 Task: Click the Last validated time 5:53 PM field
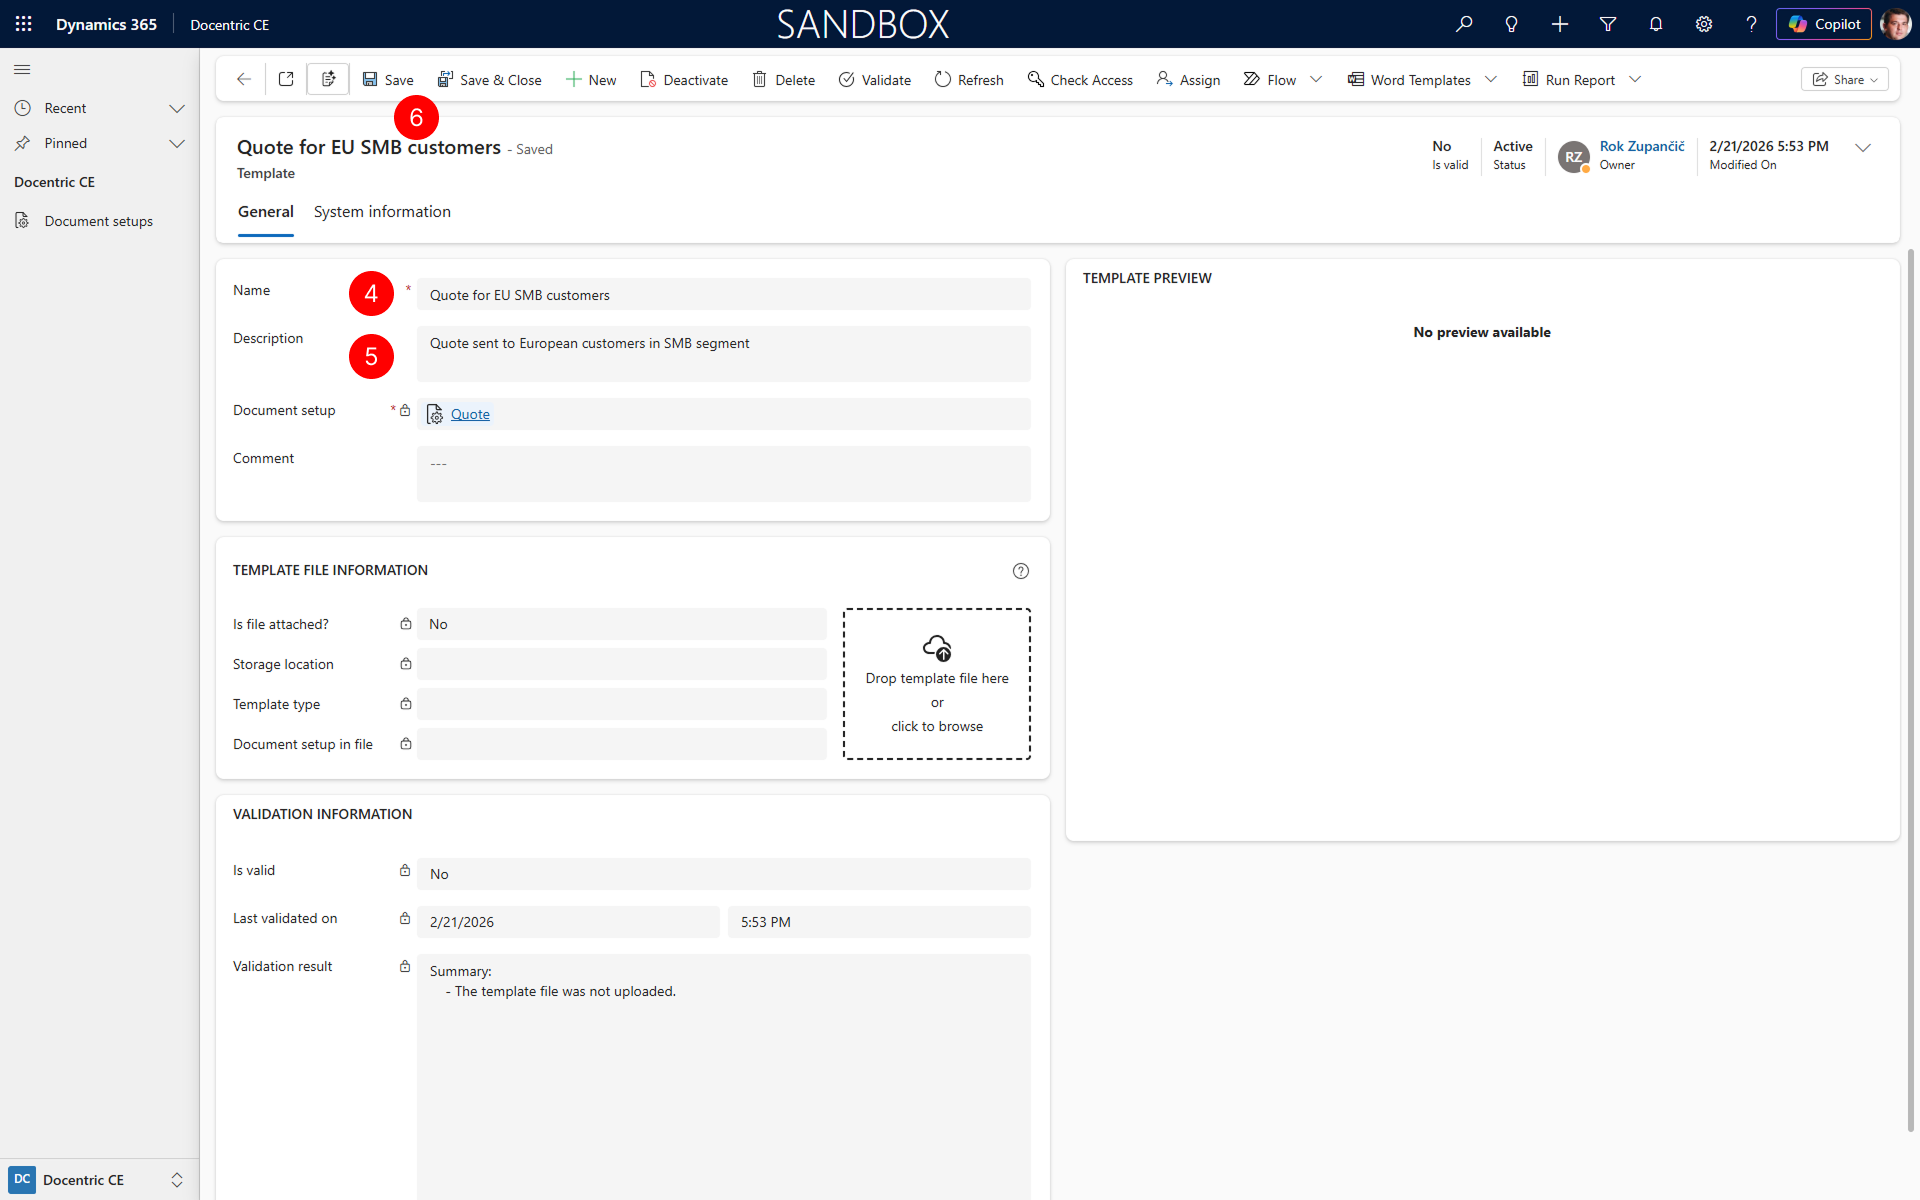(879, 922)
